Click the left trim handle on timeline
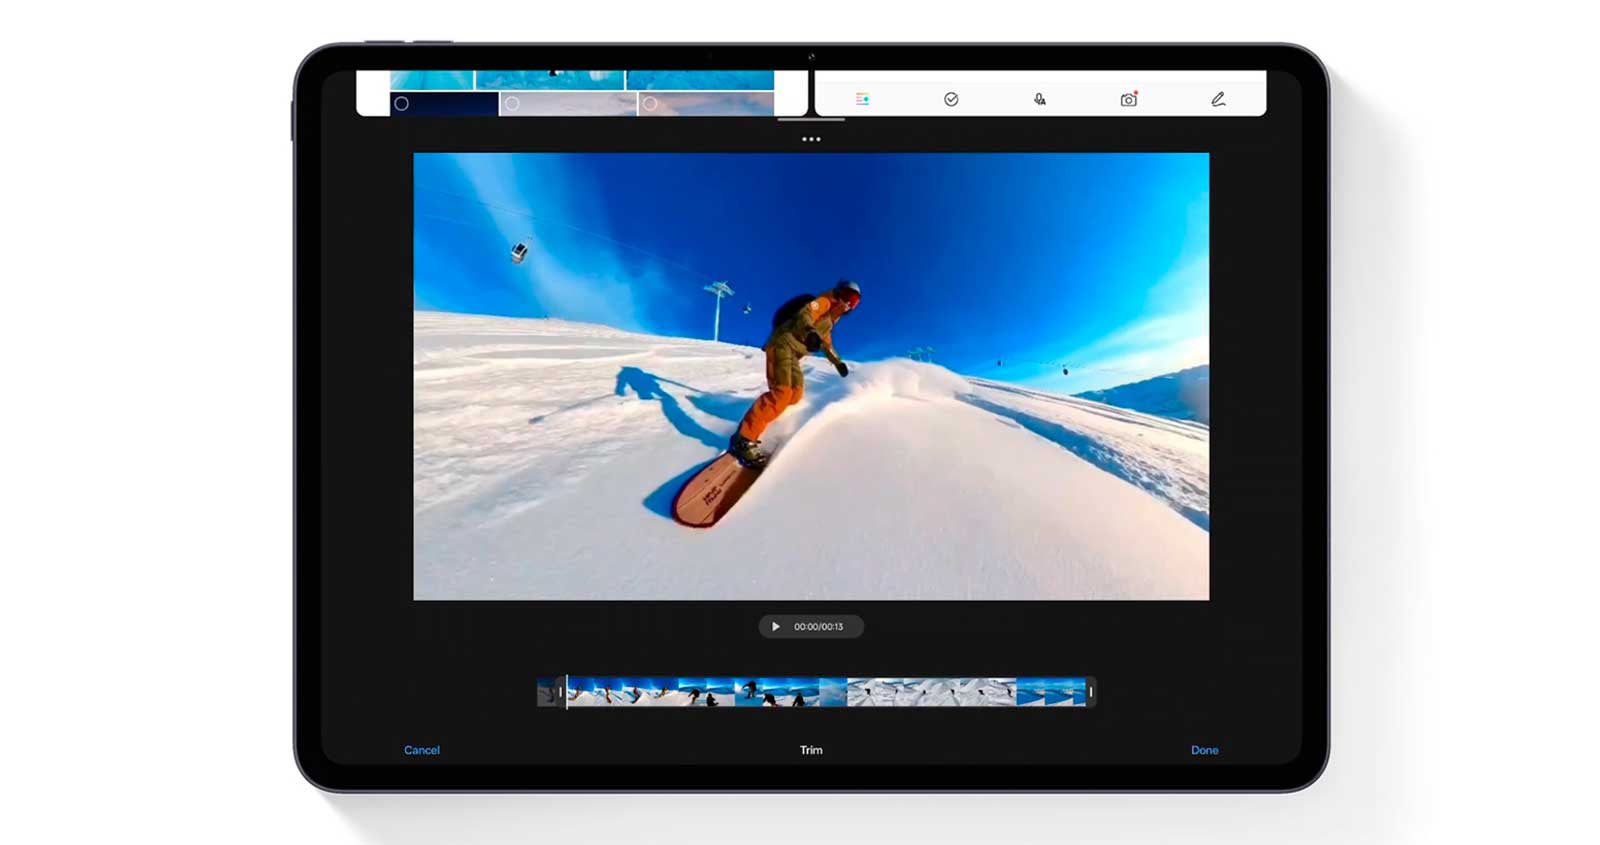The image size is (1600, 845). tap(559, 692)
